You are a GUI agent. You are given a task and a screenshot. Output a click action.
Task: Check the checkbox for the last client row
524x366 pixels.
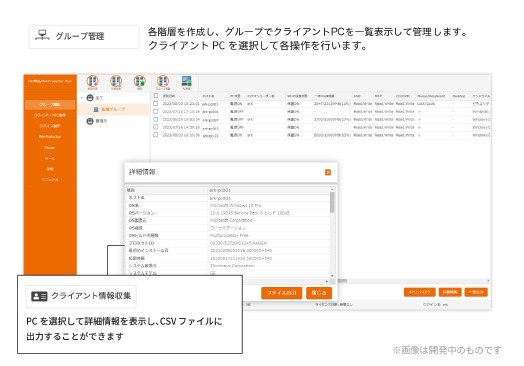point(156,135)
